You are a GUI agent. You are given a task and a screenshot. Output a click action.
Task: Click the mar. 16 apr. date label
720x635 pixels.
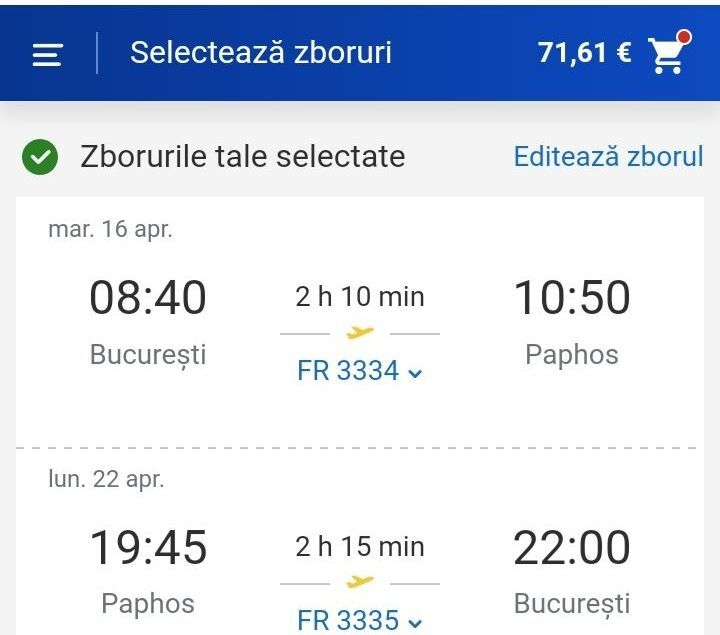[x=110, y=229]
